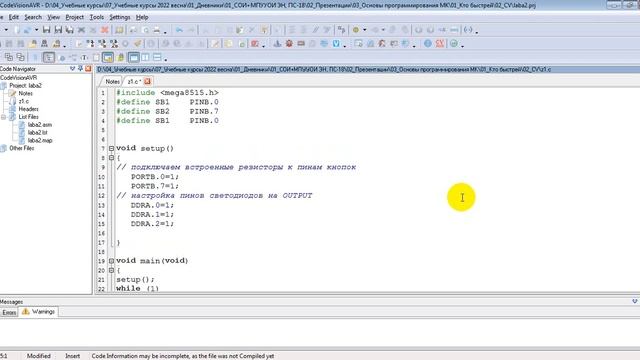Screen dimensions: 640x360
Task: Select Other Files in the navigator tree
Action: [22, 148]
